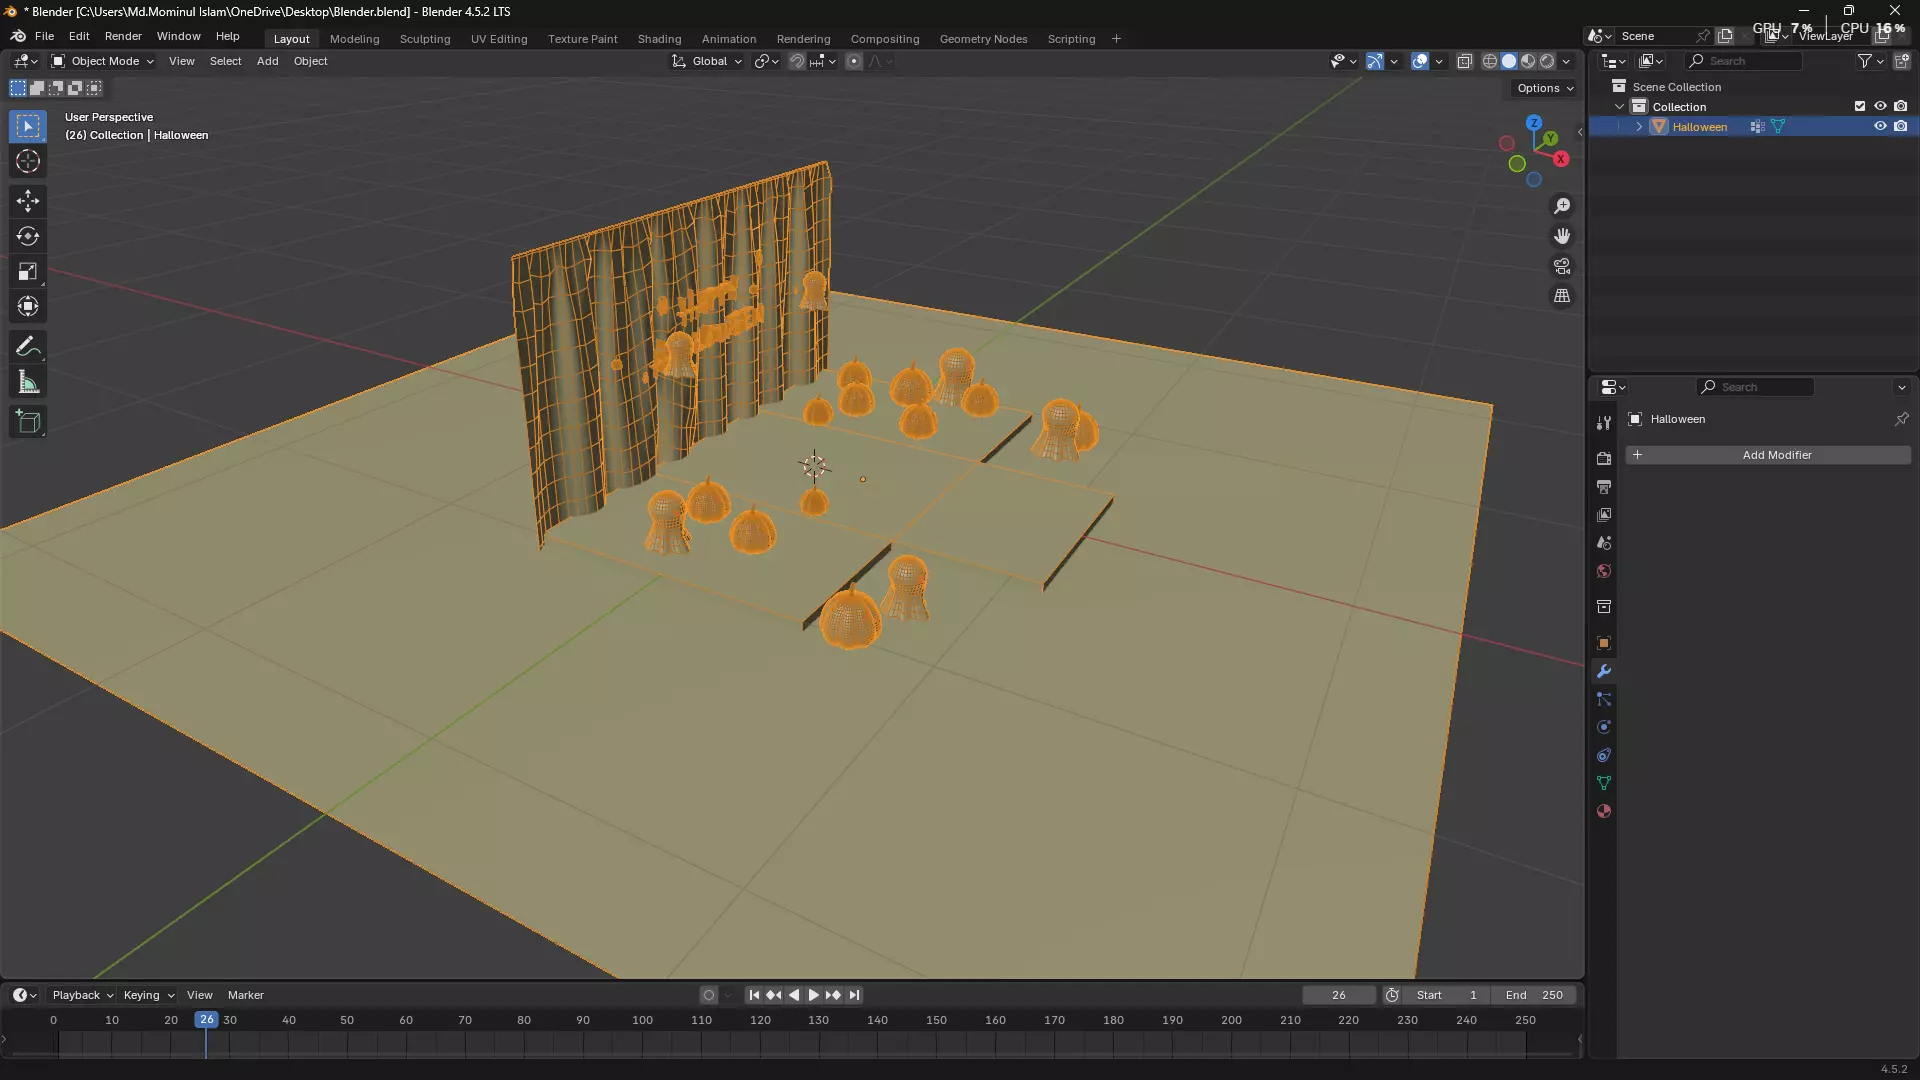Switch to the Shading workspace tab
1920x1080 pixels.
(659, 39)
